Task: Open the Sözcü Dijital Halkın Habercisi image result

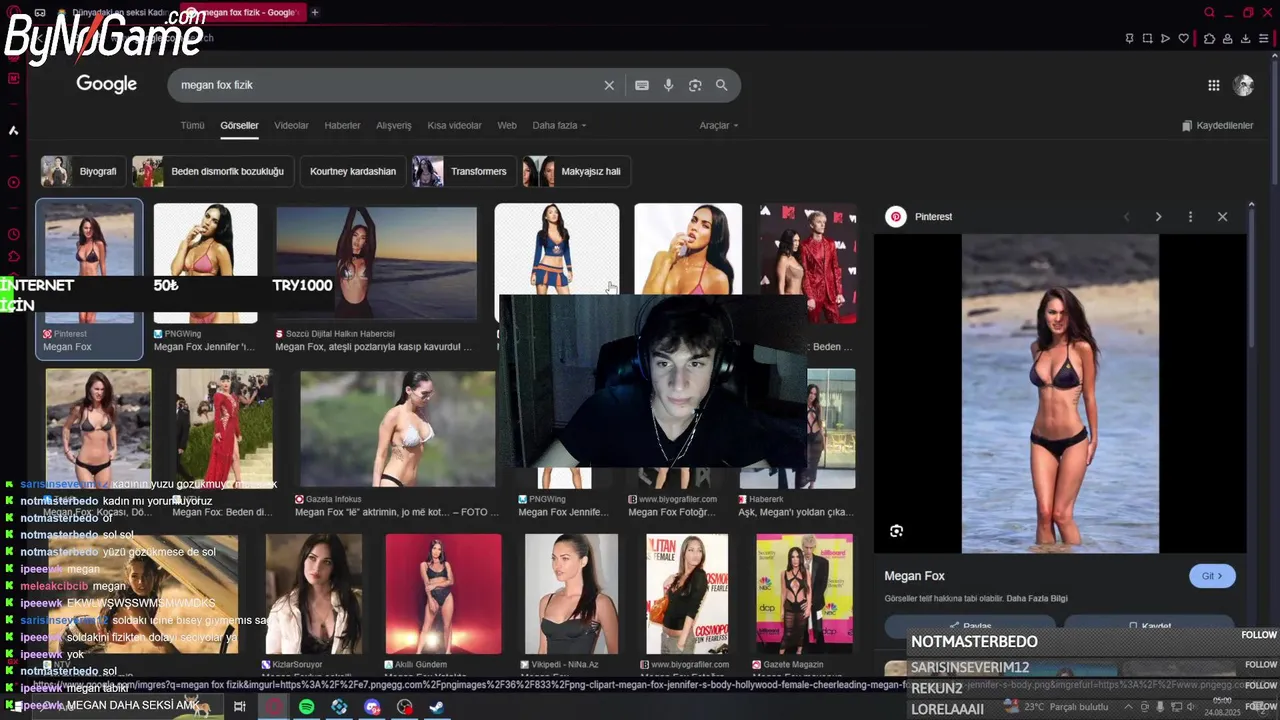Action: 376,277
